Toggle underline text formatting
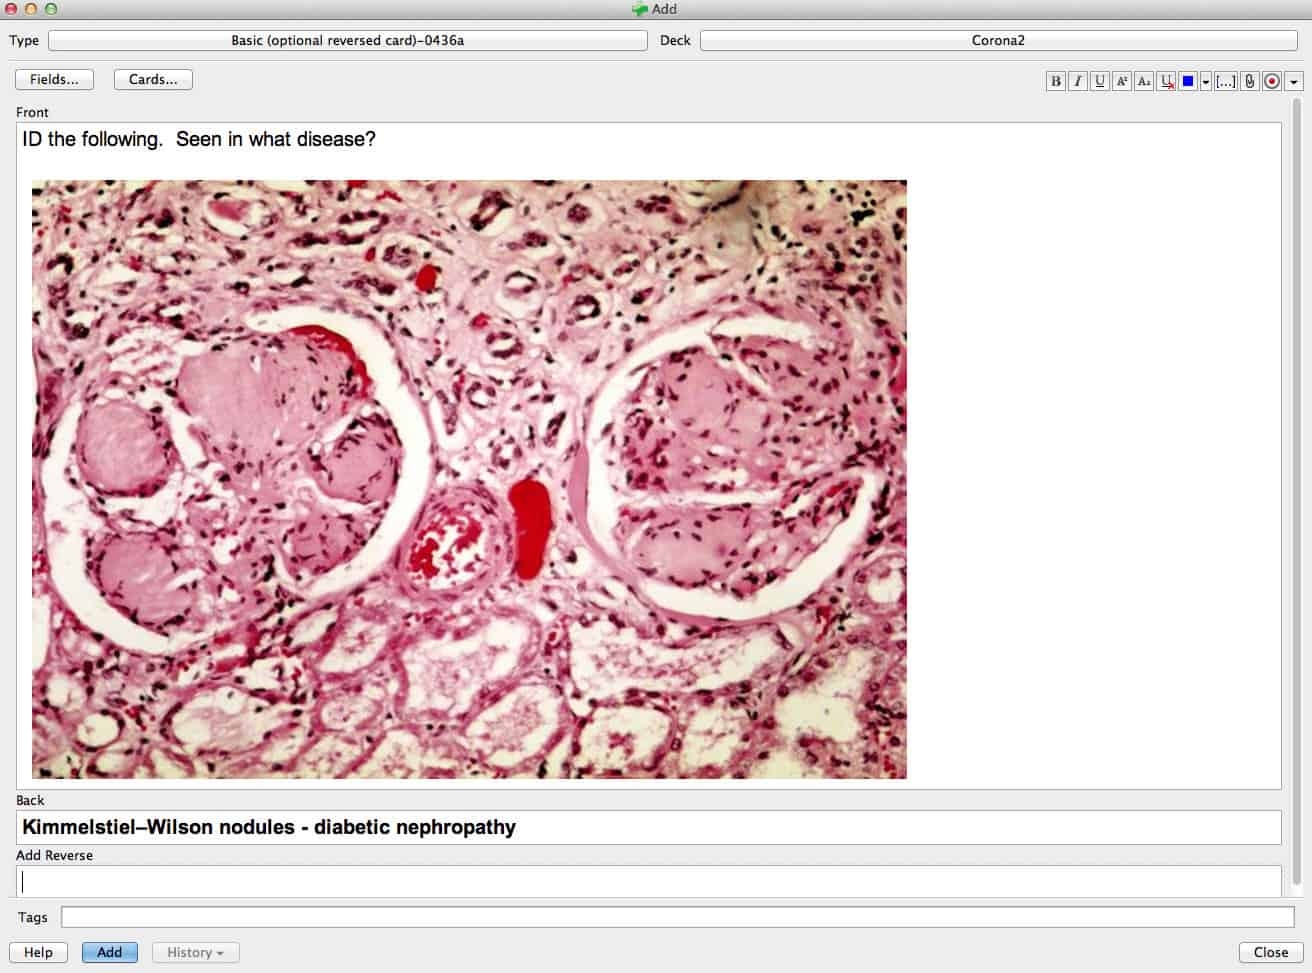Image resolution: width=1312 pixels, height=973 pixels. [x=1099, y=82]
